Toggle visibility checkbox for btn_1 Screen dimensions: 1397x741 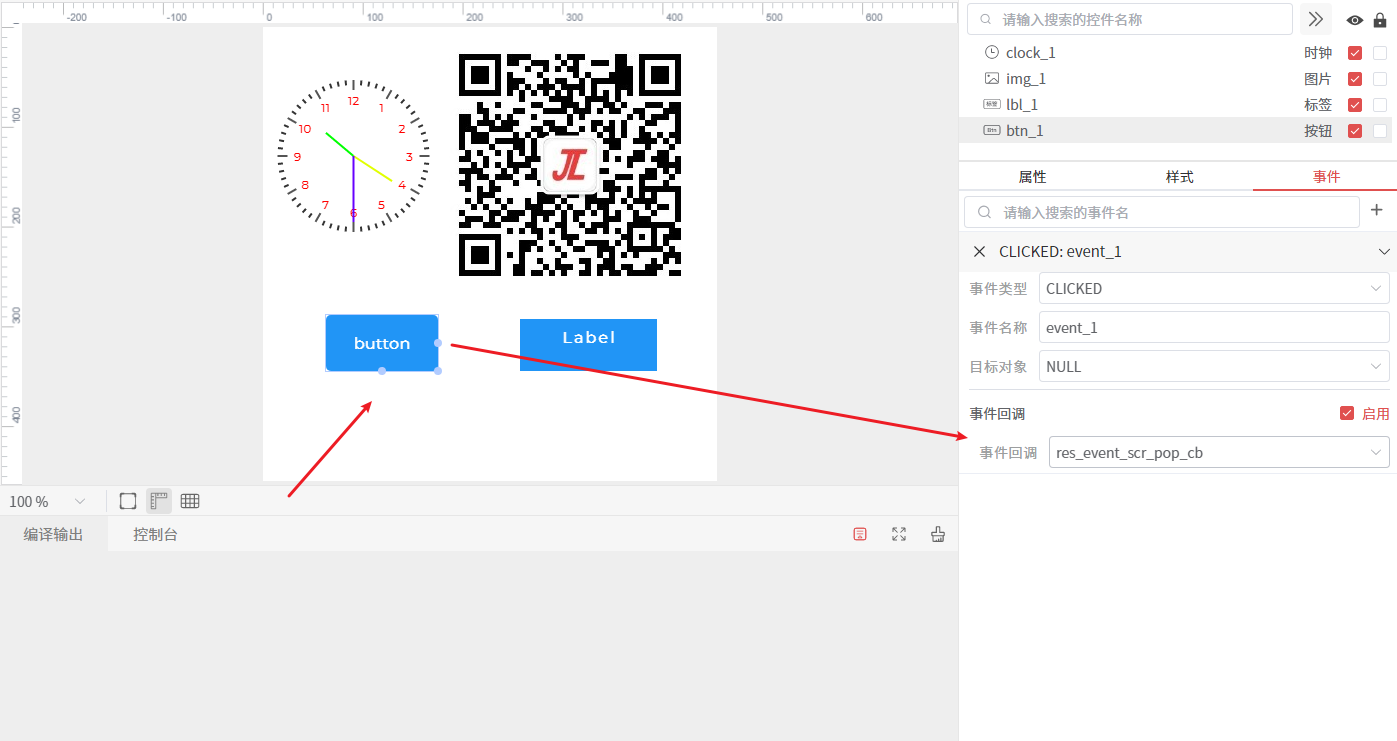pos(1355,131)
